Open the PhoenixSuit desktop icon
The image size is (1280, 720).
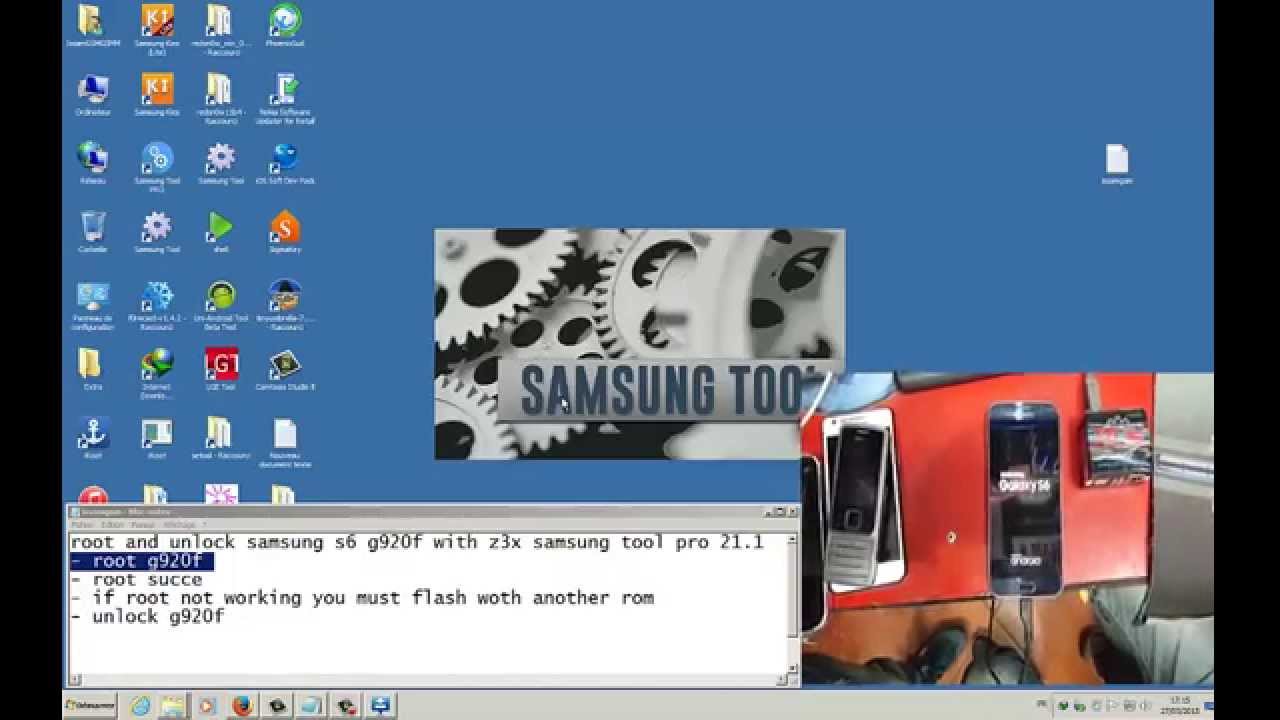(x=285, y=25)
